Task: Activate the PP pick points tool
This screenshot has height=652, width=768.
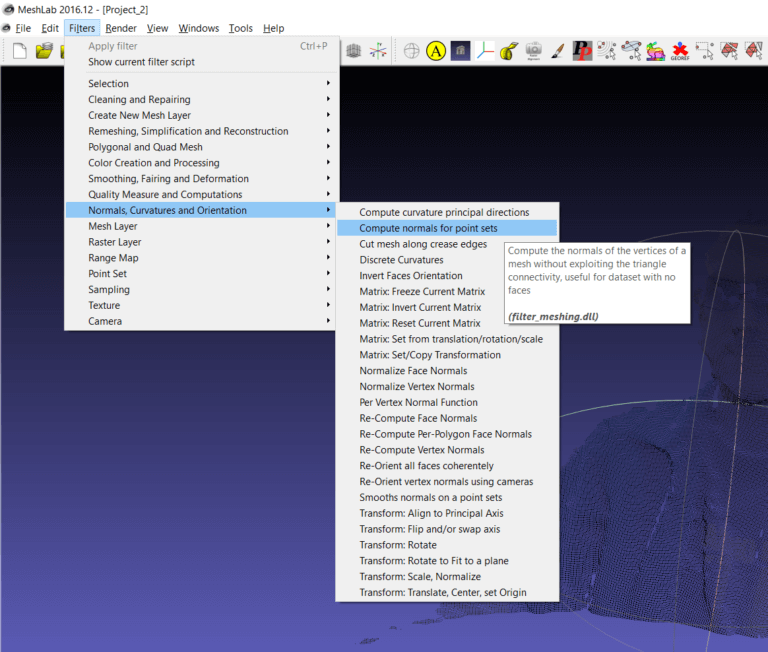Action: coord(582,50)
